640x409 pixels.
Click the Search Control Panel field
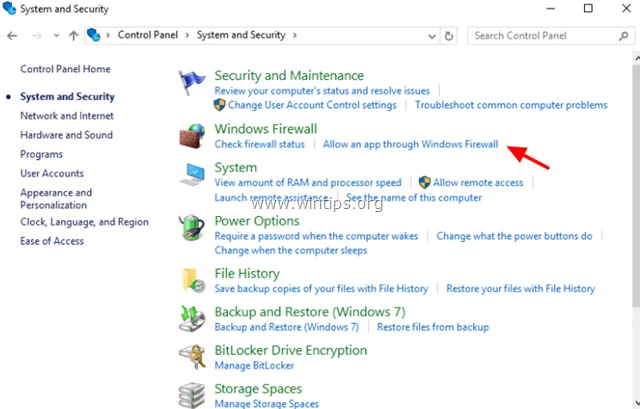click(x=551, y=36)
